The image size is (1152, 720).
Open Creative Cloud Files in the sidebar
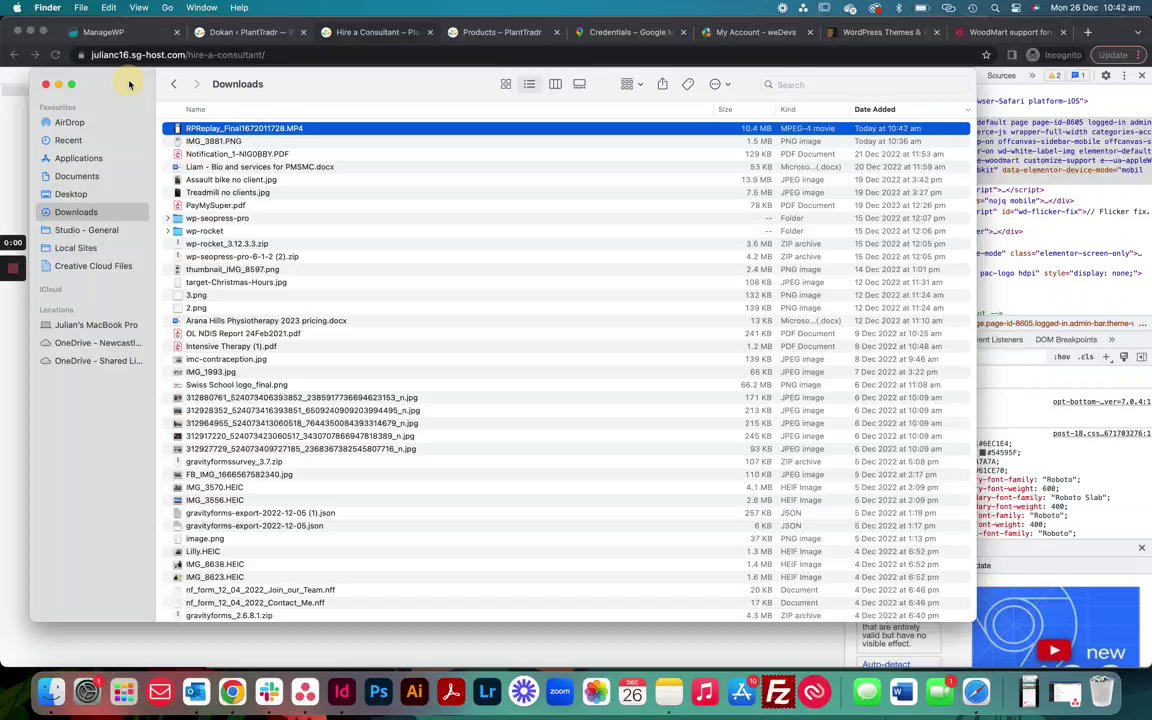tap(93, 266)
